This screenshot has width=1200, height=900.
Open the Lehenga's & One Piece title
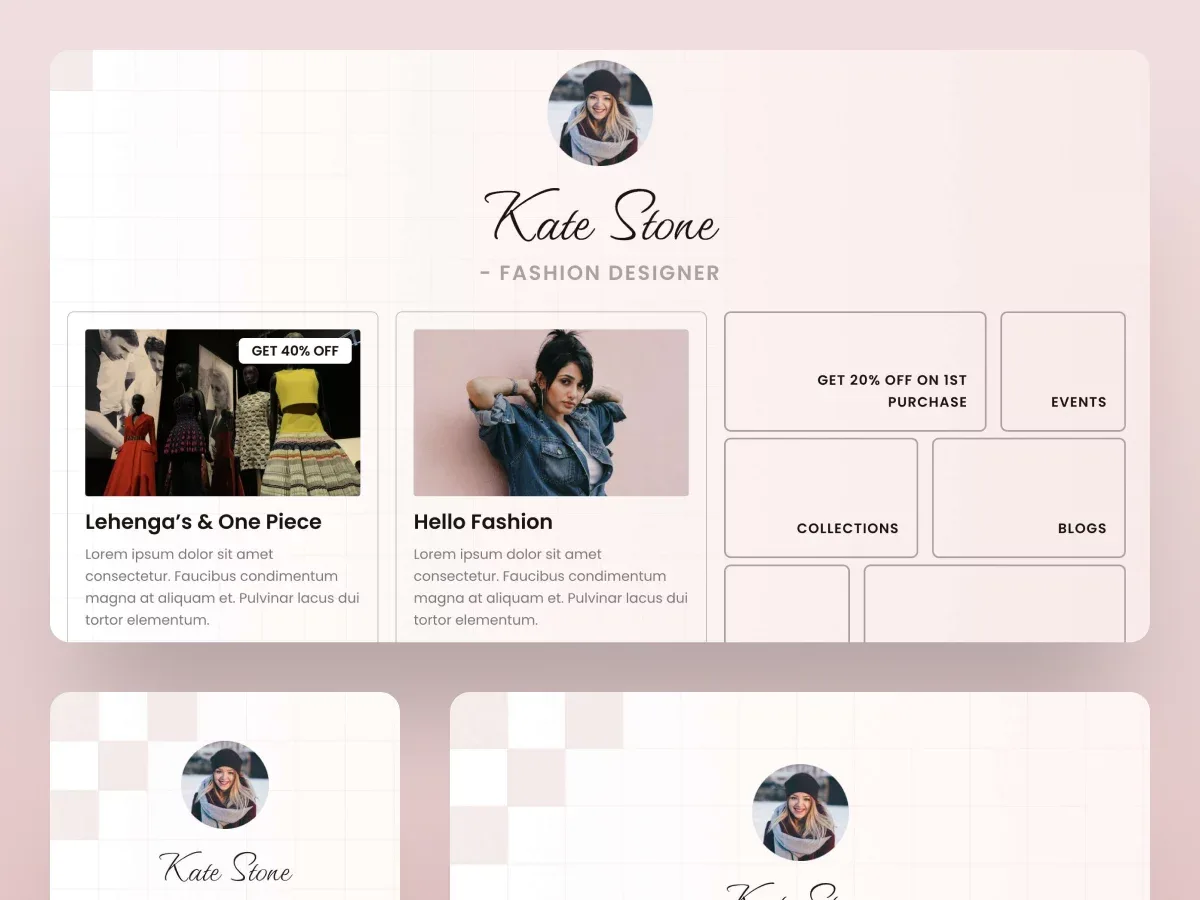point(203,522)
